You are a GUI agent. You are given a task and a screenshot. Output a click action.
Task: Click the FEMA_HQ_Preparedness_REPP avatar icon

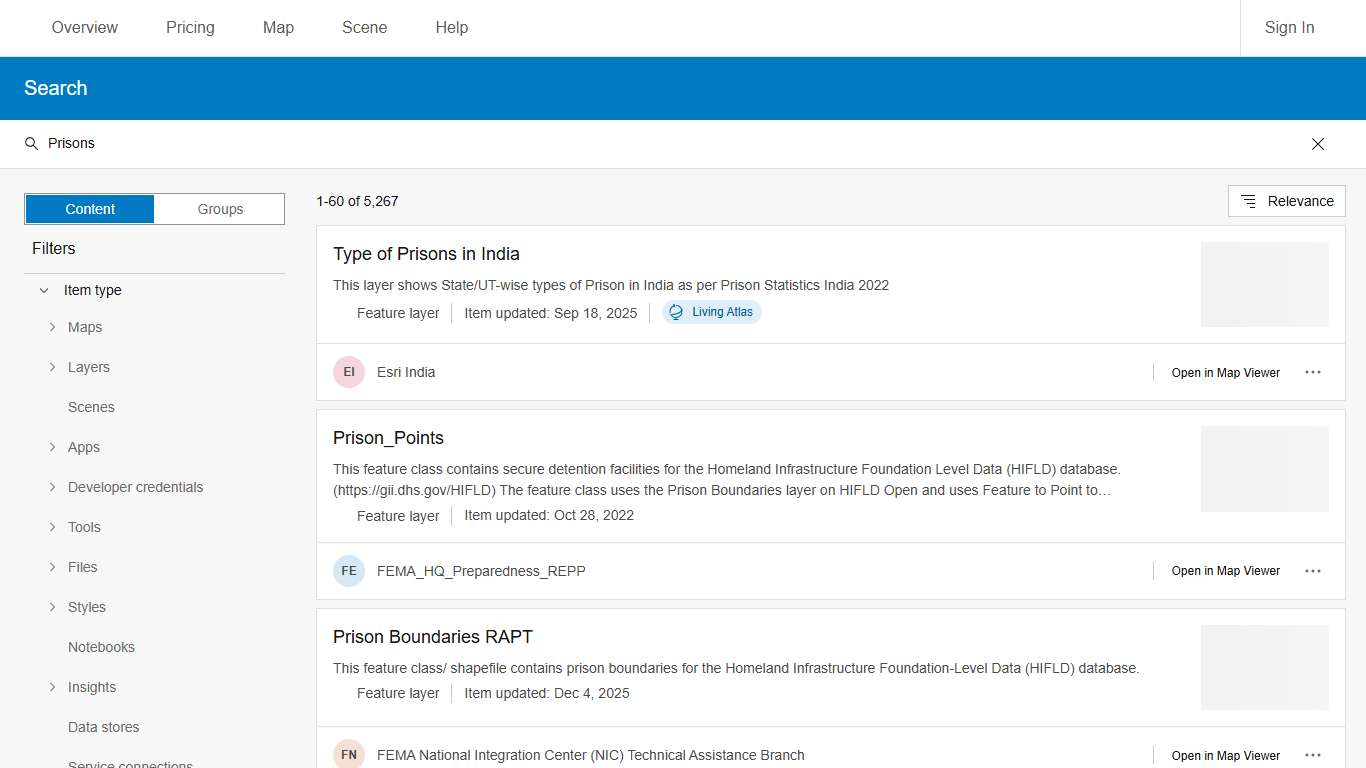[x=349, y=571]
